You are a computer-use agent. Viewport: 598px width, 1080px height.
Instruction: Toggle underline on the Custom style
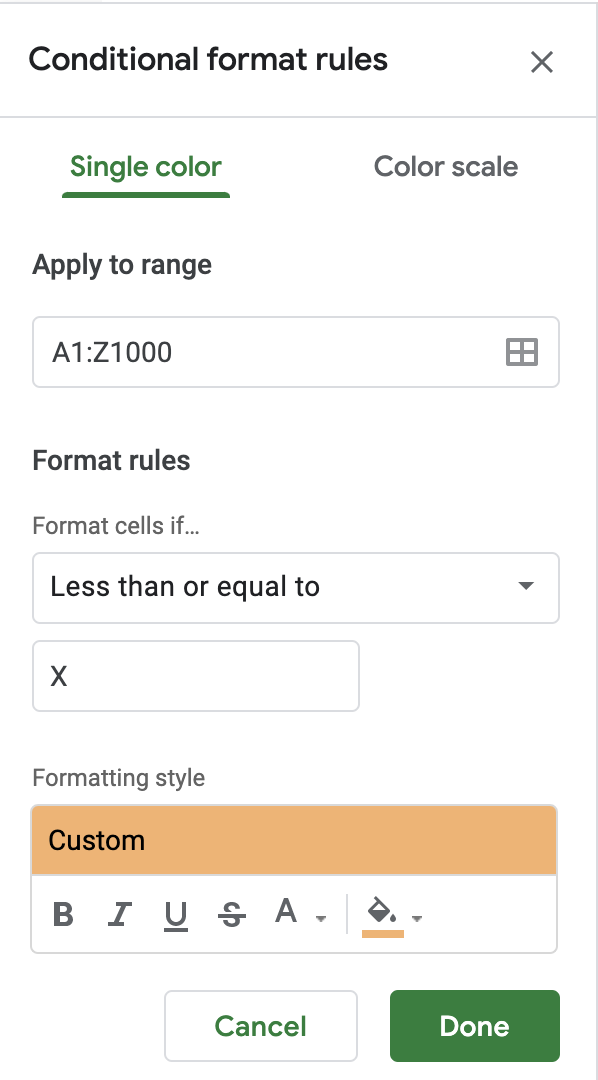coord(174,913)
